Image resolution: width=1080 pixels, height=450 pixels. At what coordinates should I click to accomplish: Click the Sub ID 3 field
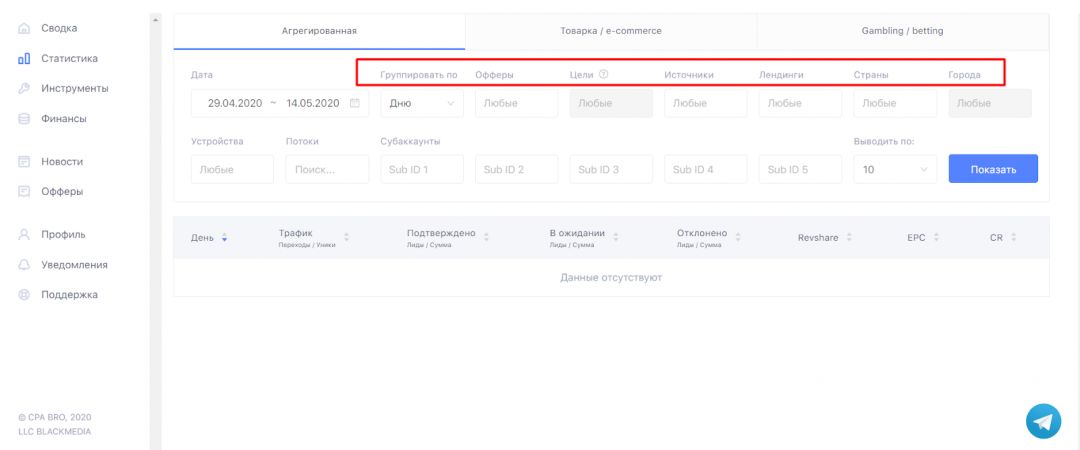611,169
